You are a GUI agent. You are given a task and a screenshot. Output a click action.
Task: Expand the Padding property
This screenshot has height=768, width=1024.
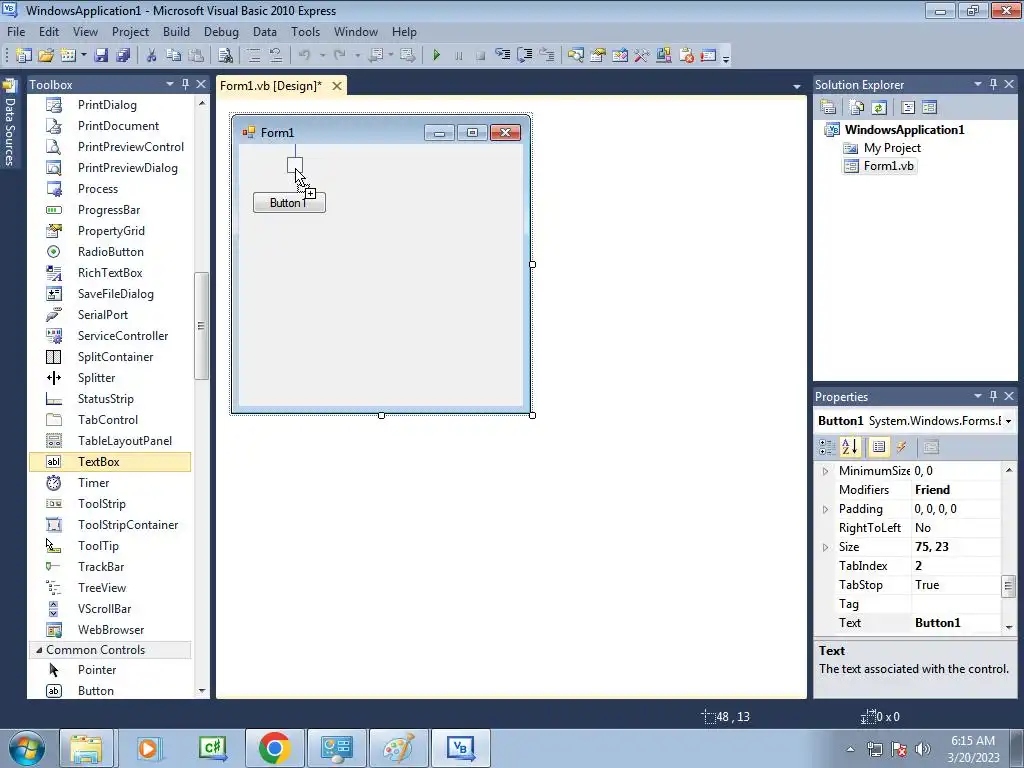coord(825,509)
